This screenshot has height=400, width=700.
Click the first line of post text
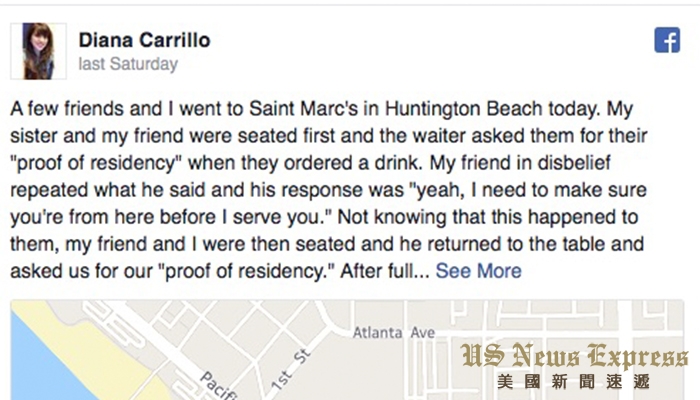(321, 109)
